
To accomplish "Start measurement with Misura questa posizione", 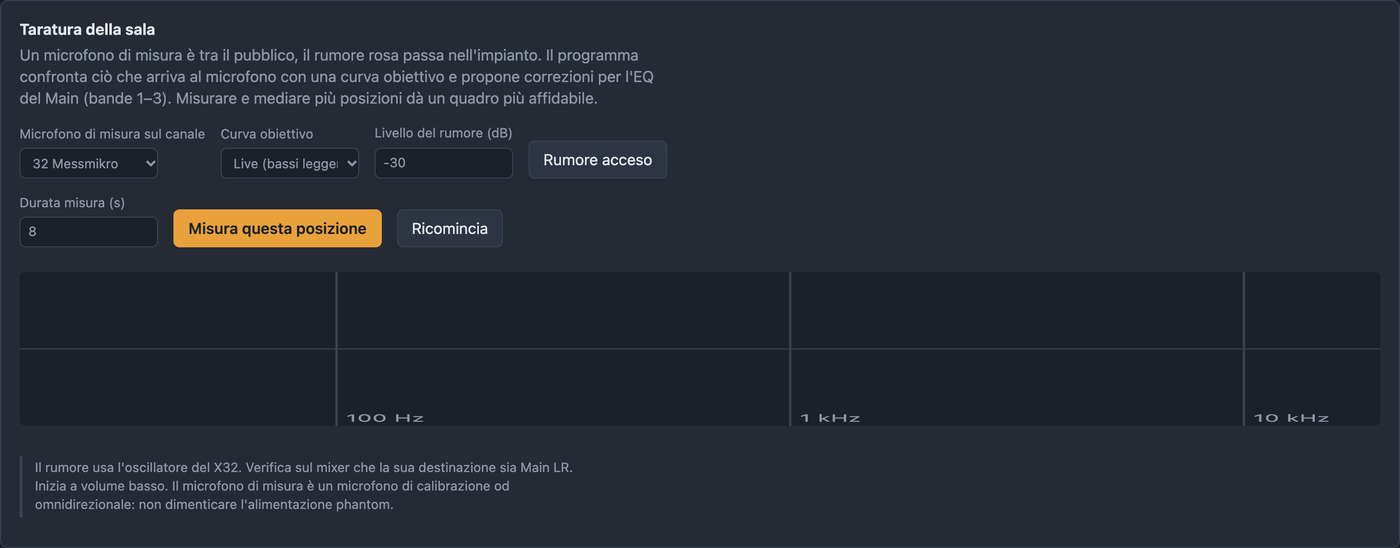I will (x=277, y=228).
